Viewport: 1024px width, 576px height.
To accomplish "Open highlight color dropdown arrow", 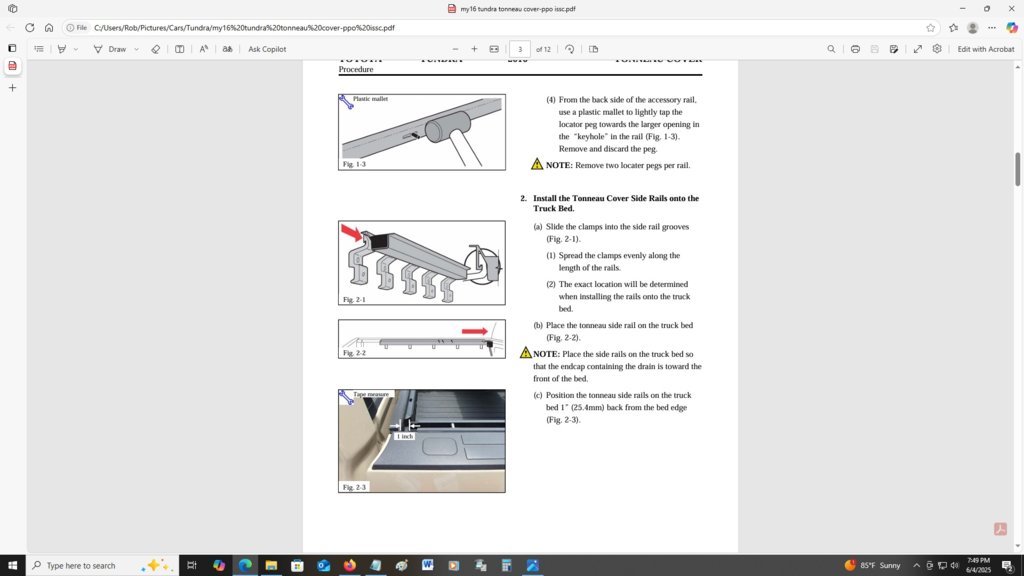I will (76, 49).
